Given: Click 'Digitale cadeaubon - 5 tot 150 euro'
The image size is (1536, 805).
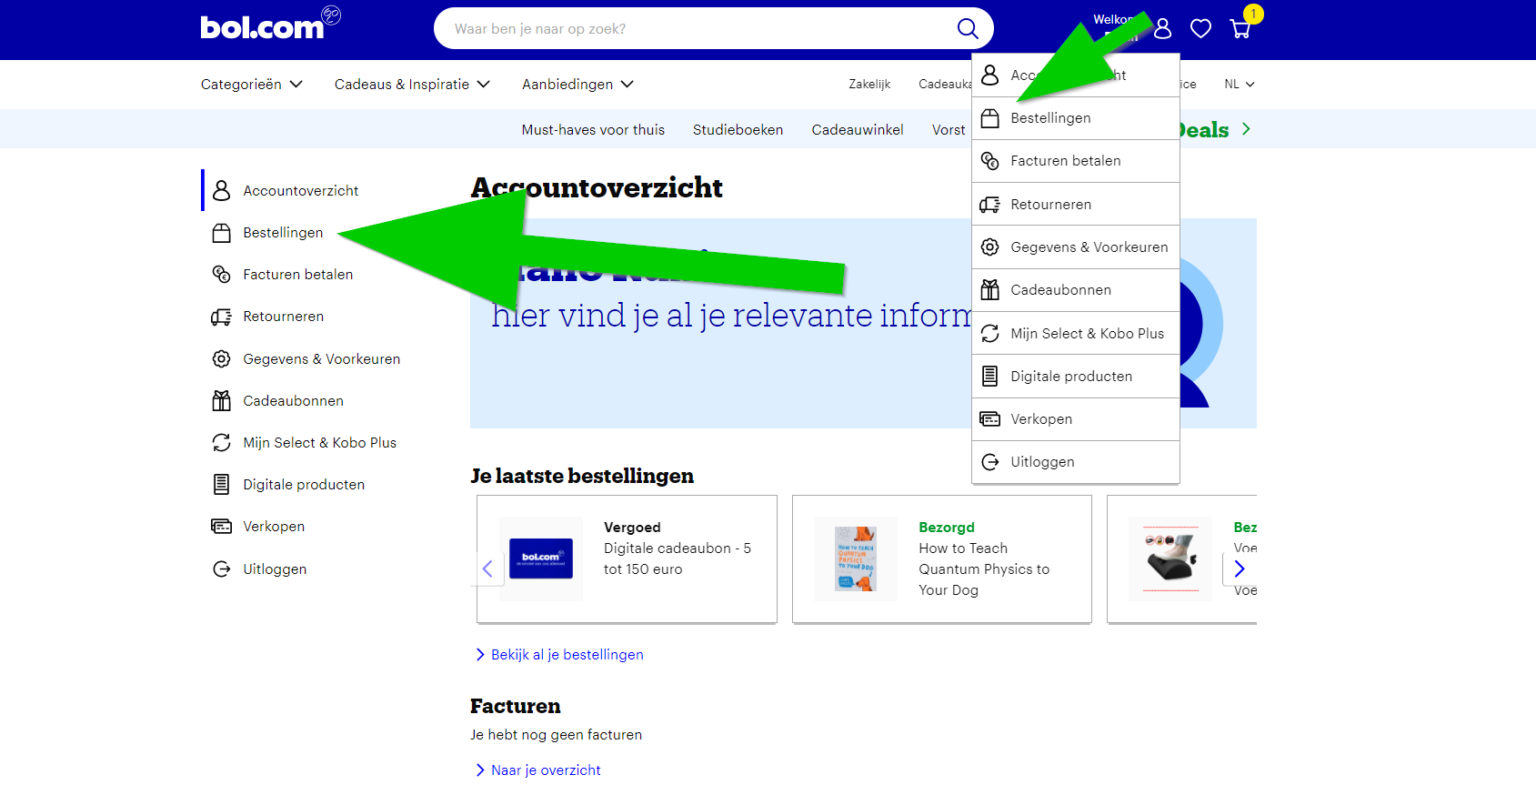Looking at the screenshot, I should (677, 558).
